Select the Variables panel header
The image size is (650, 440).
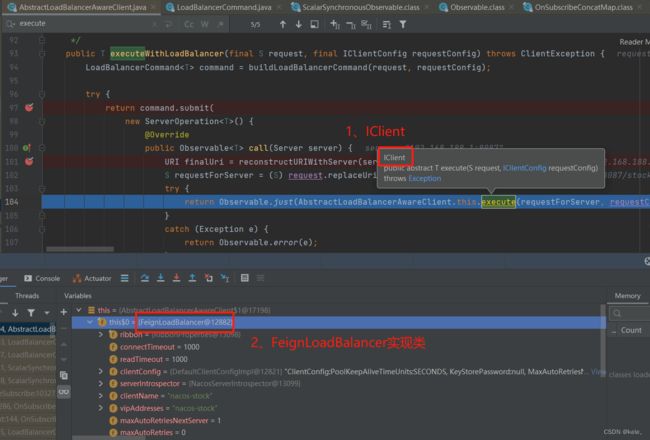click(x=78, y=296)
